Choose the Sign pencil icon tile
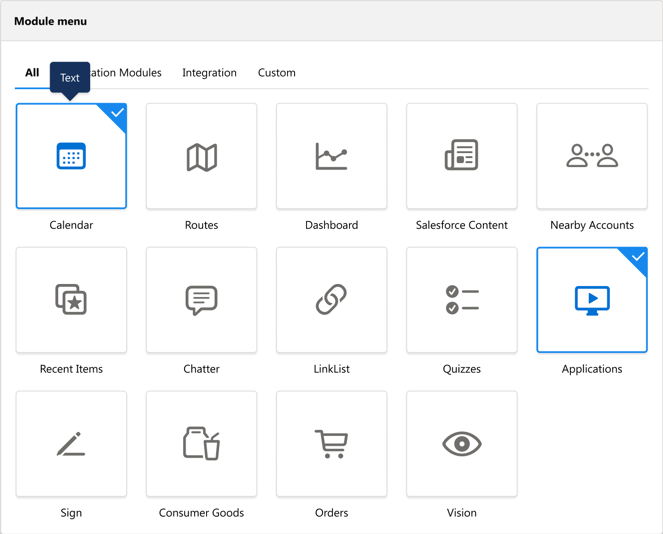The height and width of the screenshot is (534, 663). pos(71,444)
